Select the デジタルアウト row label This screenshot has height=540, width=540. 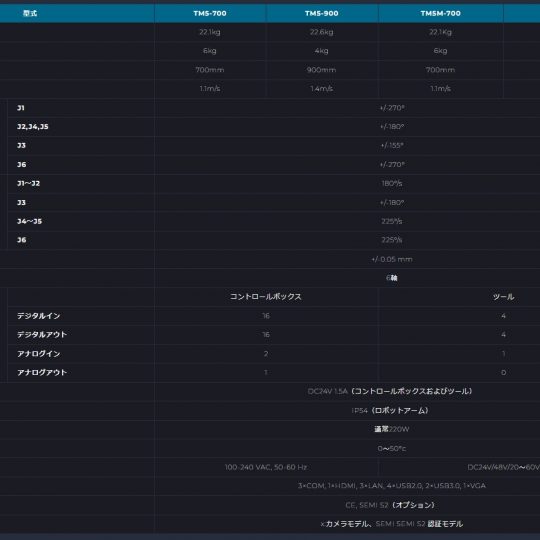point(42,334)
